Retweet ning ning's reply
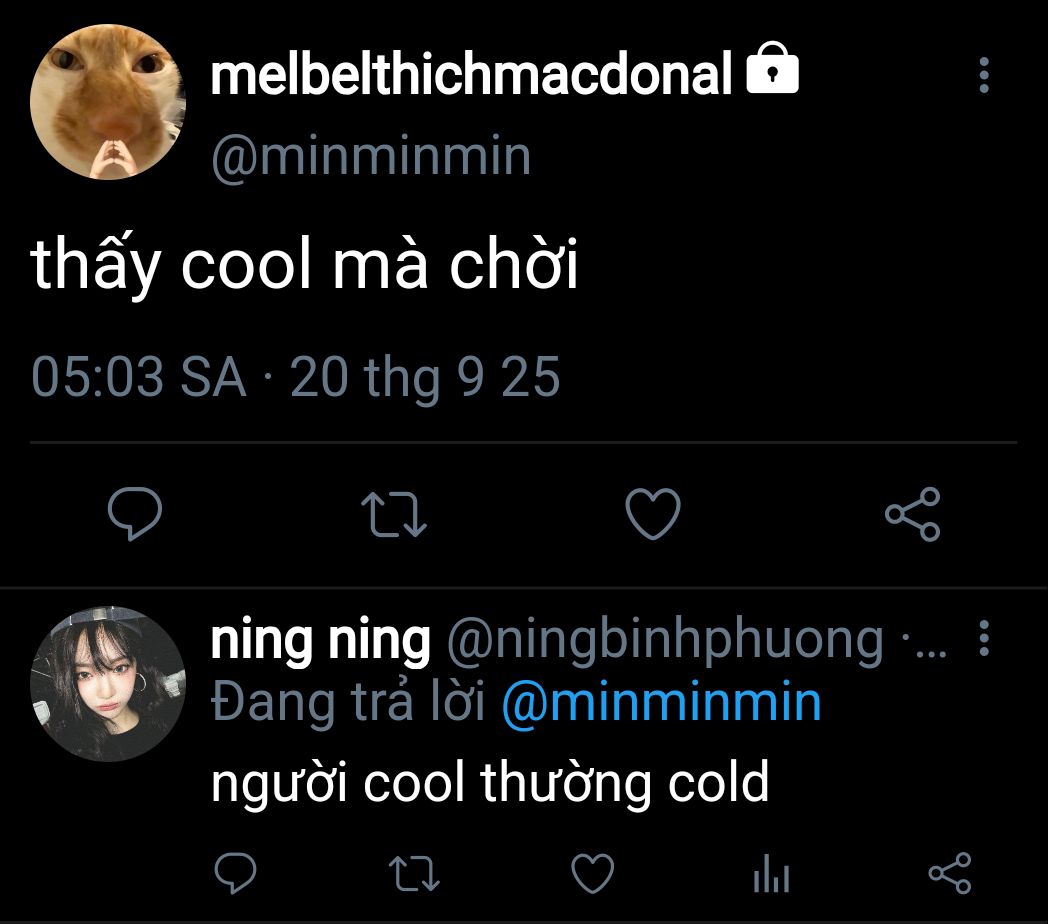Viewport: 1048px width, 924px height. coord(413,873)
